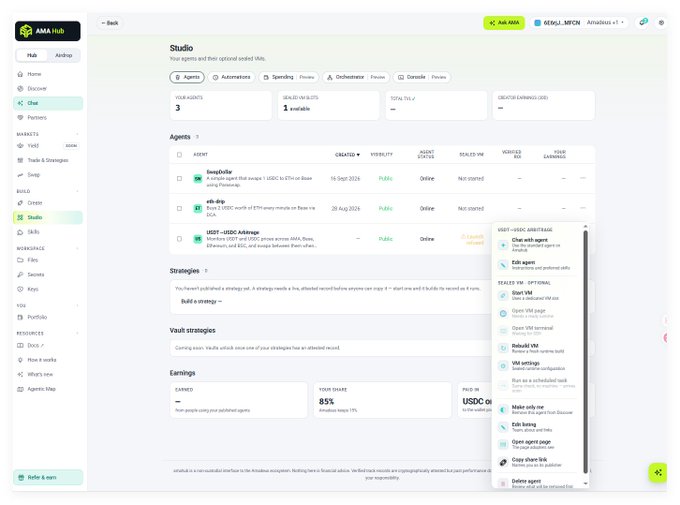The height and width of the screenshot is (505, 680).
Task: Choose Open agent page in the menu
Action: pos(537,444)
